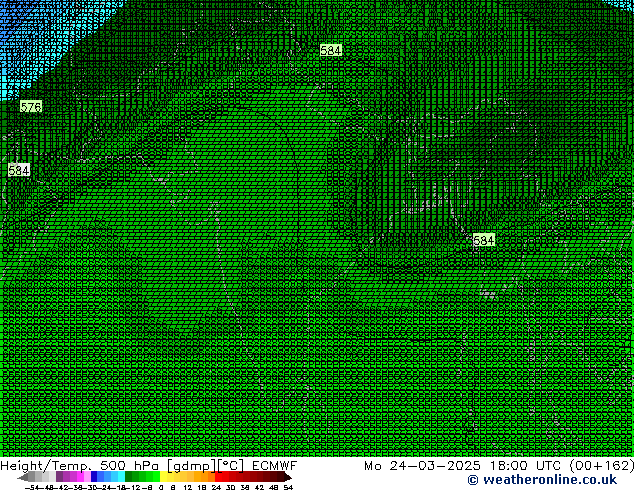Screen dimensions: 634x490
Task: Click the 'Mo 24-03-2025 18:00 UTC' date text
Action: tap(462, 466)
